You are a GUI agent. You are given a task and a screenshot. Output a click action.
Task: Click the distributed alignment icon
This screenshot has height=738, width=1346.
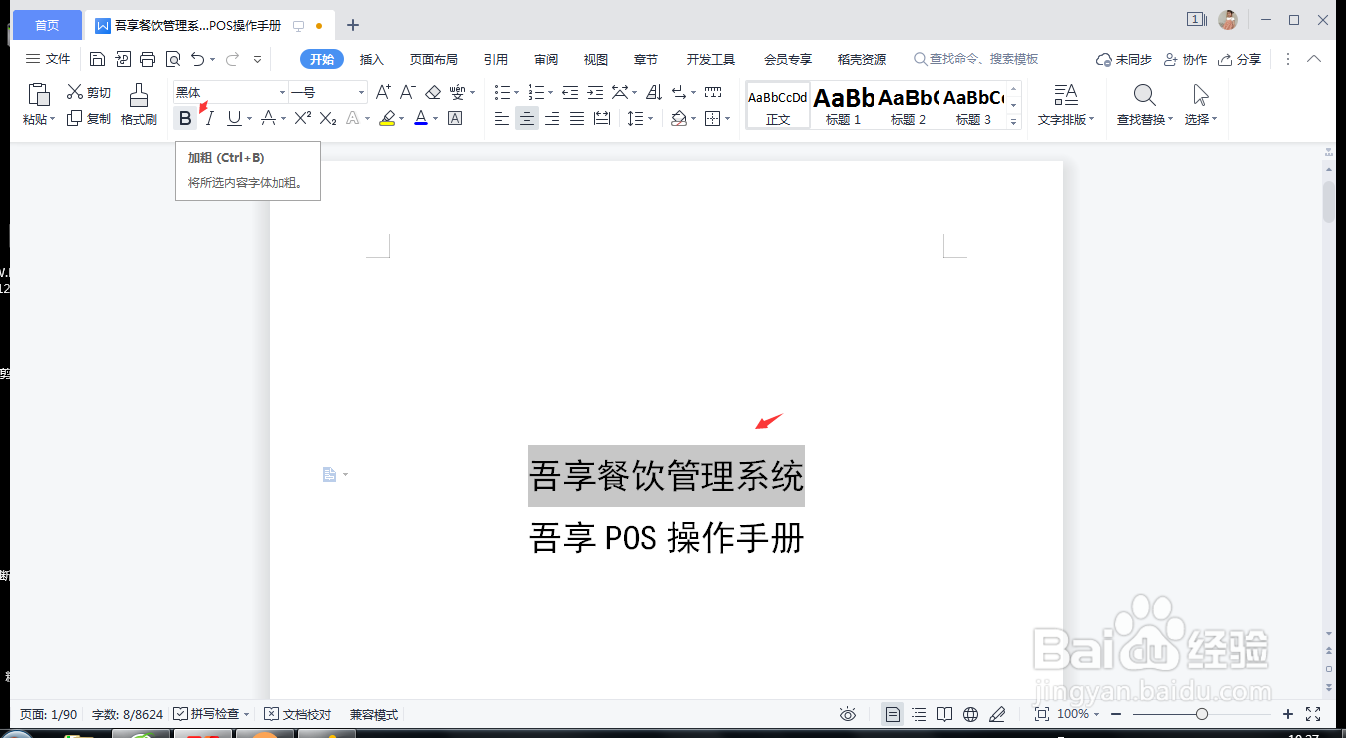[x=602, y=119]
